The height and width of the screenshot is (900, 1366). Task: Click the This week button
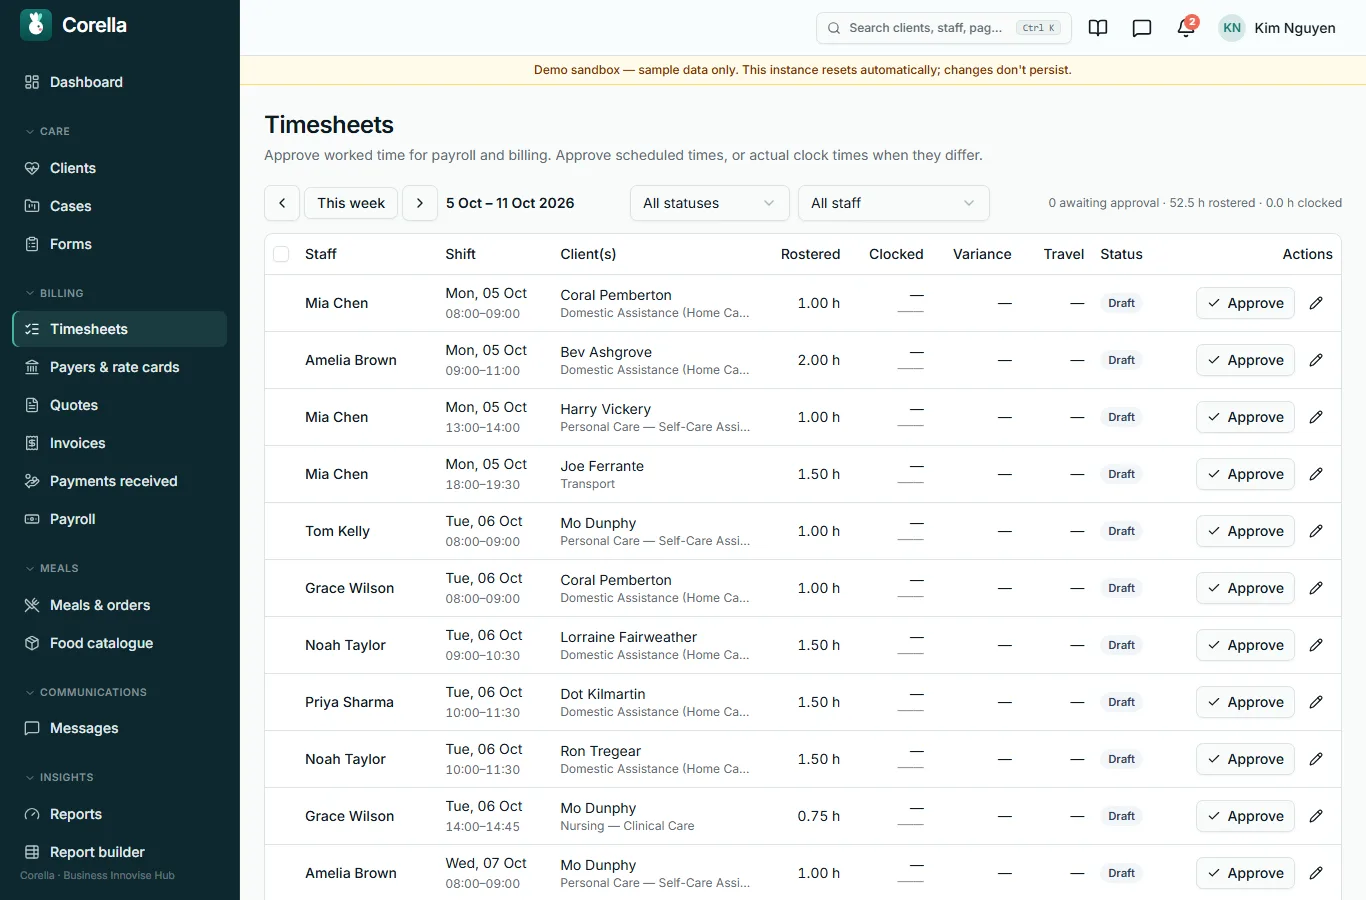351,203
